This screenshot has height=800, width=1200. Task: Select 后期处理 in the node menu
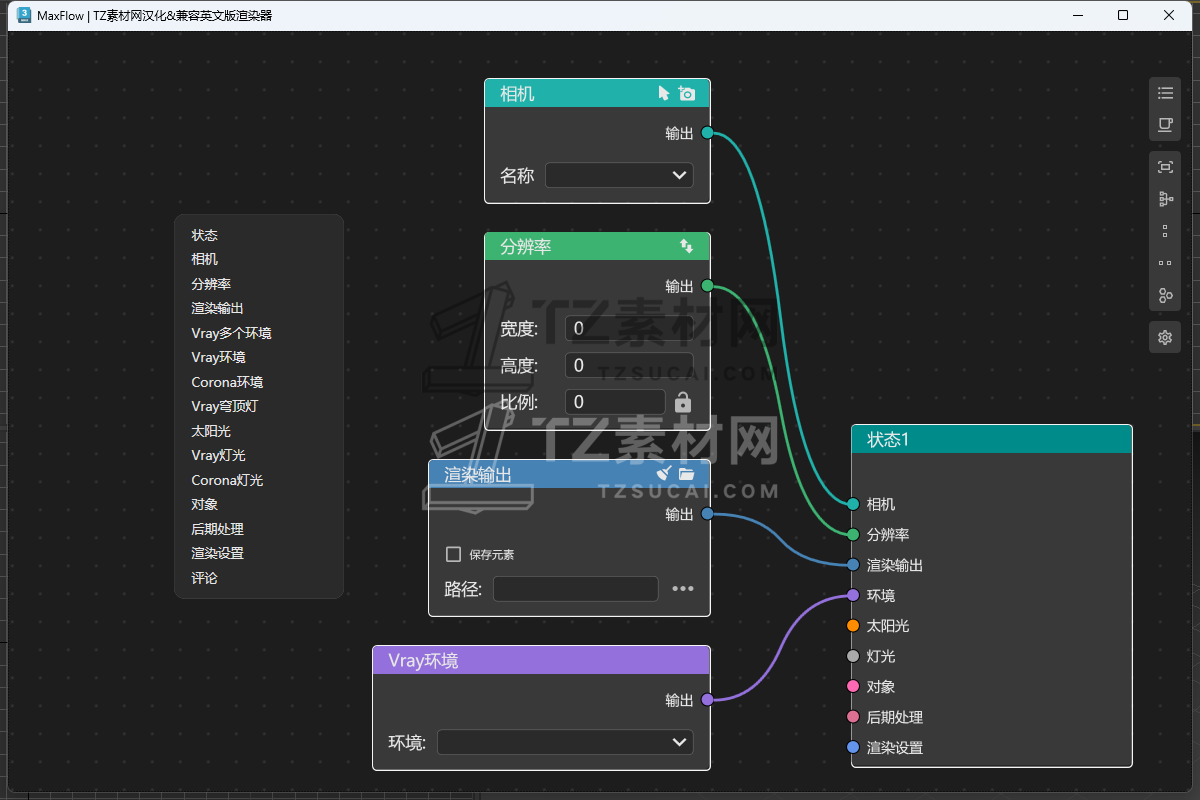217,529
